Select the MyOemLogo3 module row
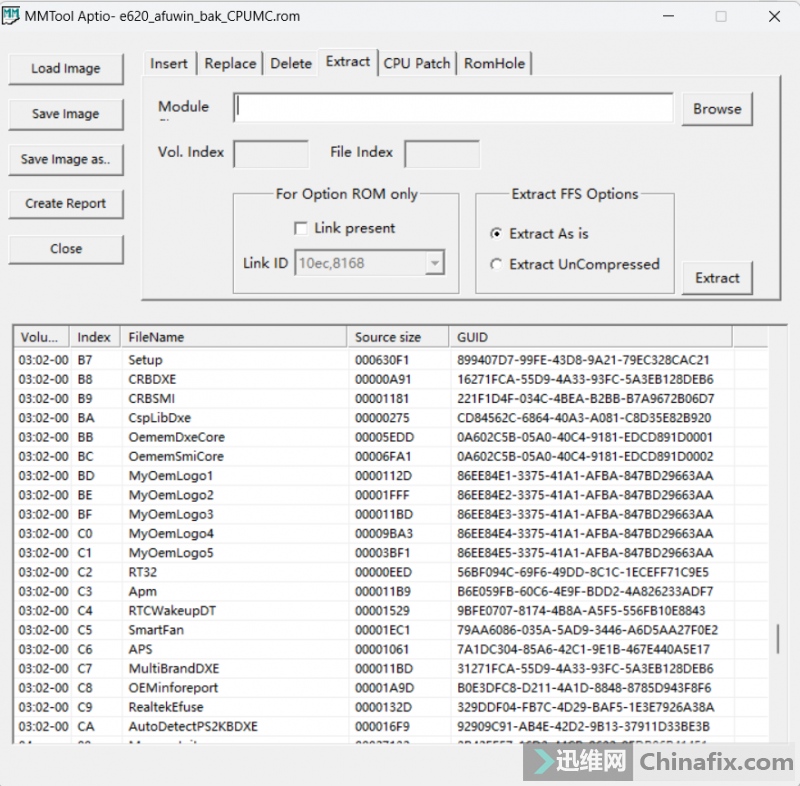 coord(391,515)
